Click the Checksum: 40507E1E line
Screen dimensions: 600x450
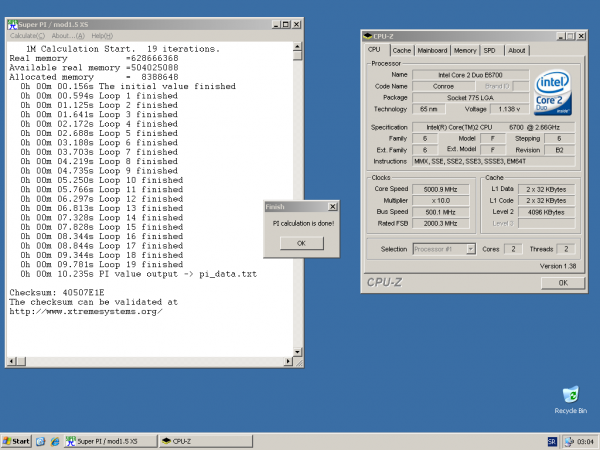click(57, 293)
